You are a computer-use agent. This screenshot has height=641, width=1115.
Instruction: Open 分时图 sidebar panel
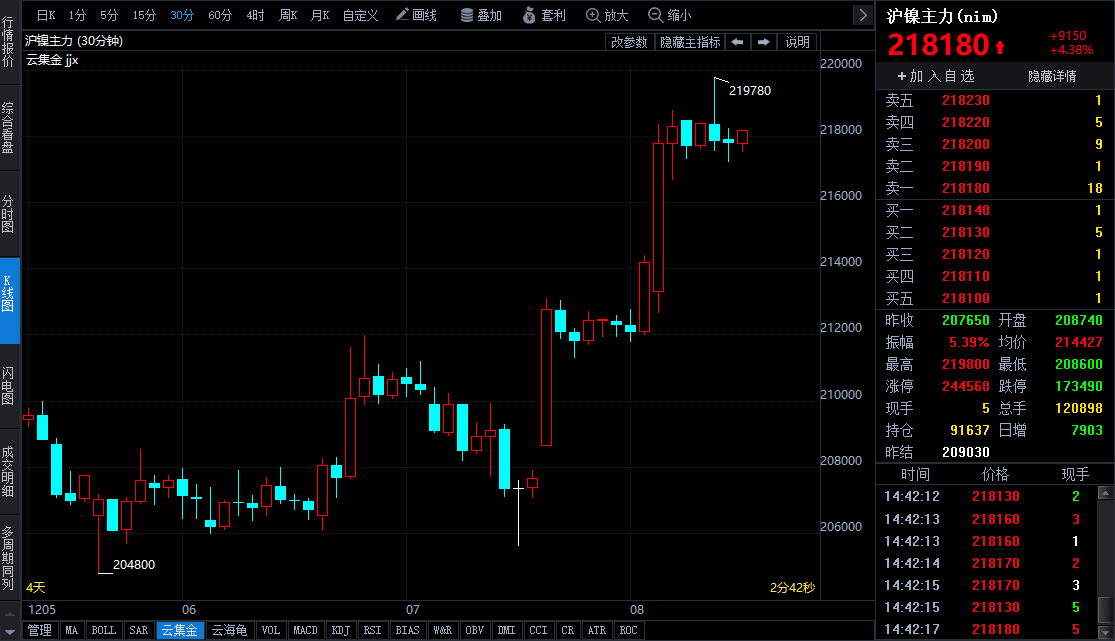click(x=8, y=214)
